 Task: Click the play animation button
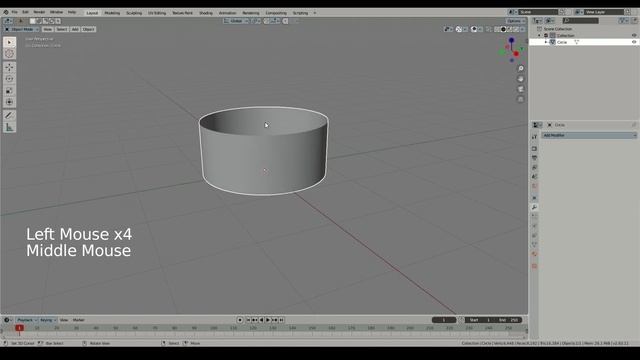pos(268,320)
